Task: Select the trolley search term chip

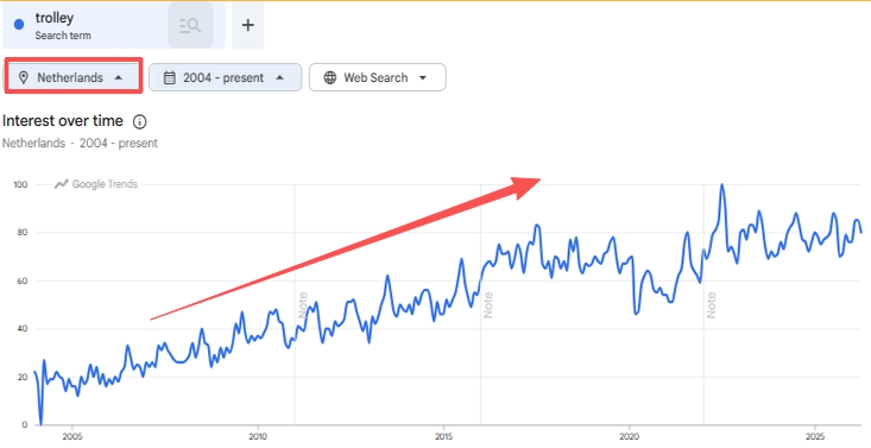Action: 86,25
